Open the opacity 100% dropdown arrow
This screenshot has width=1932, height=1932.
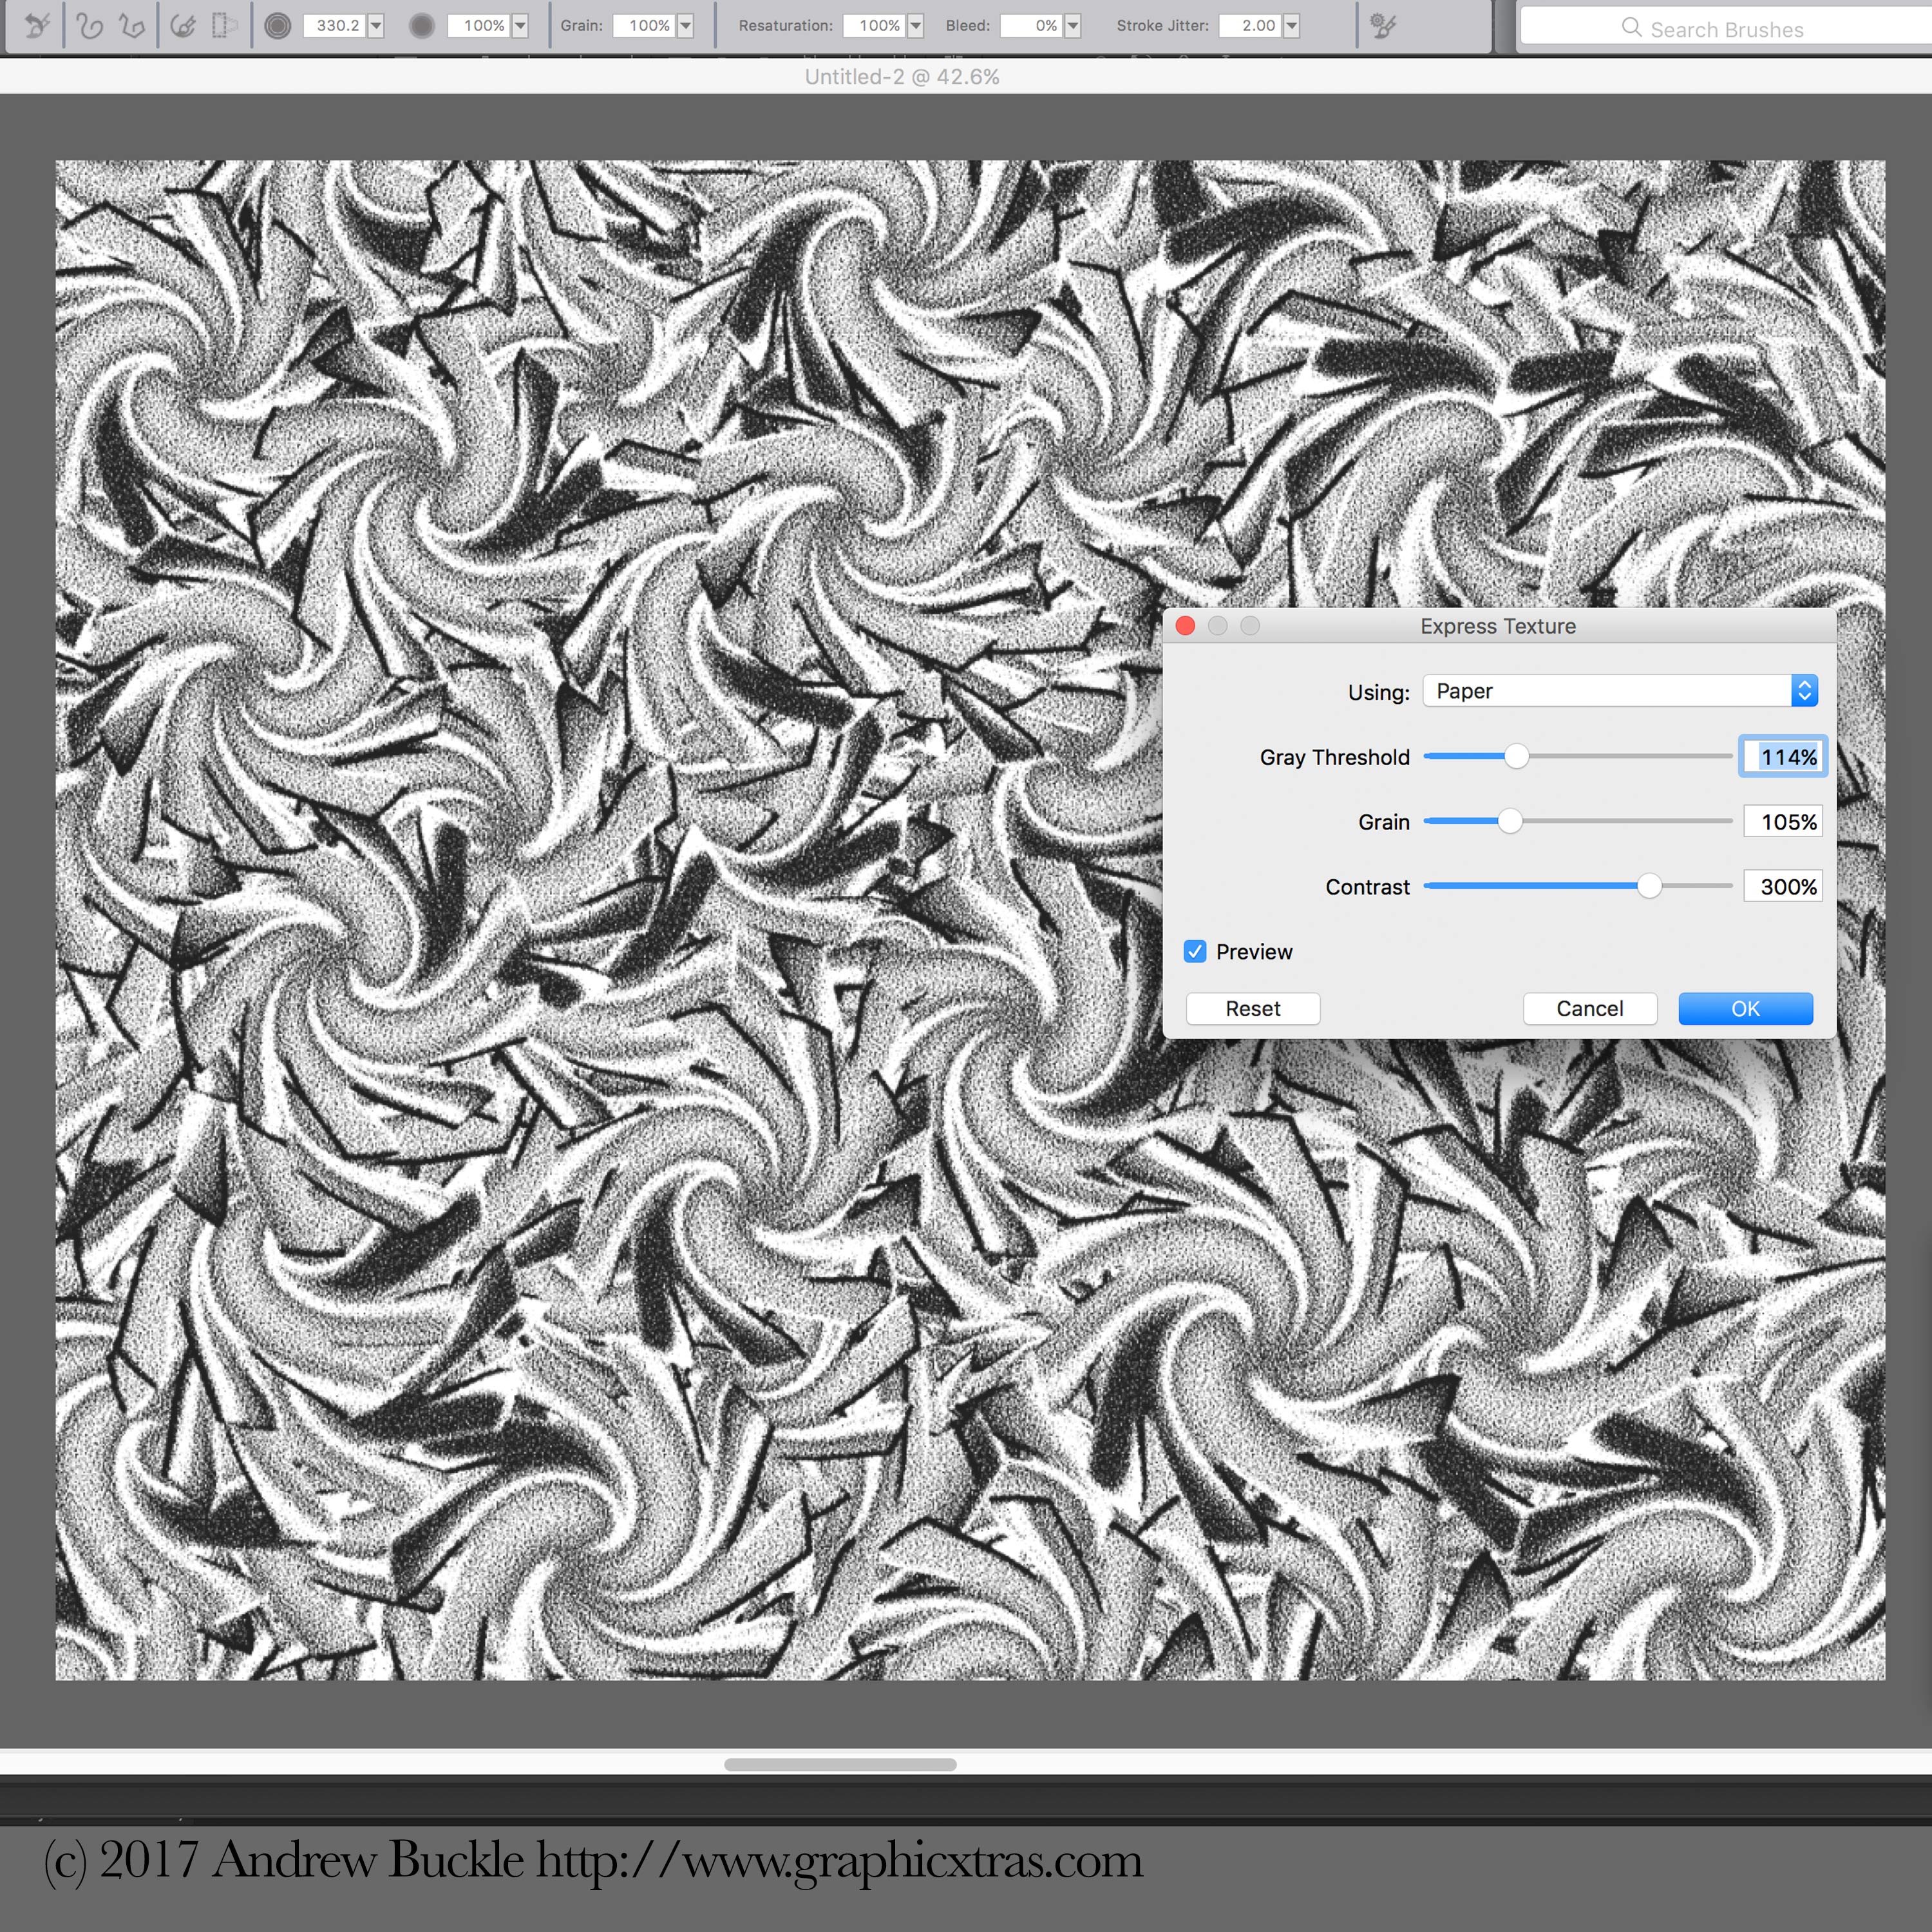click(520, 25)
